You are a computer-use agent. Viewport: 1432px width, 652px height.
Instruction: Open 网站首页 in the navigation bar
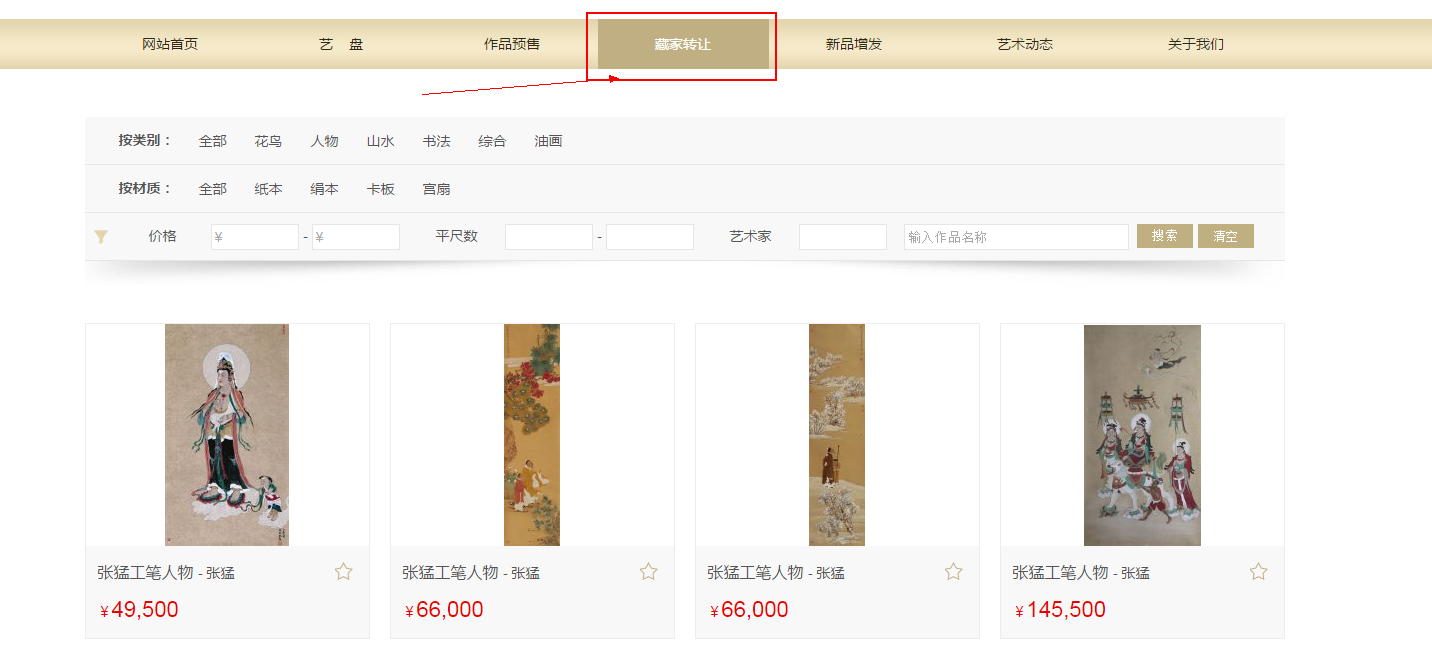coord(170,44)
